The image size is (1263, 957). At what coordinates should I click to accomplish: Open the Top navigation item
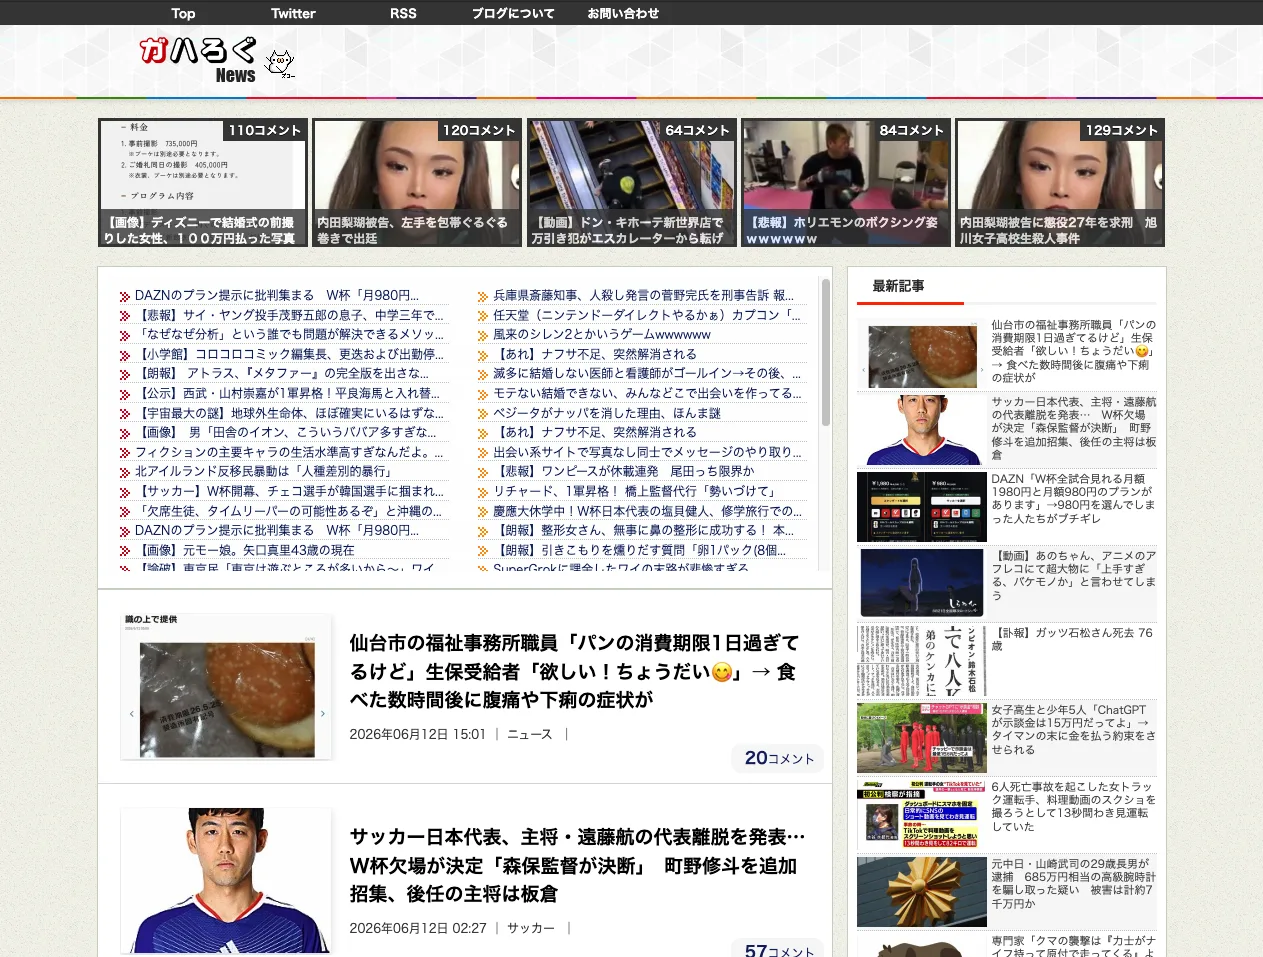click(x=183, y=13)
